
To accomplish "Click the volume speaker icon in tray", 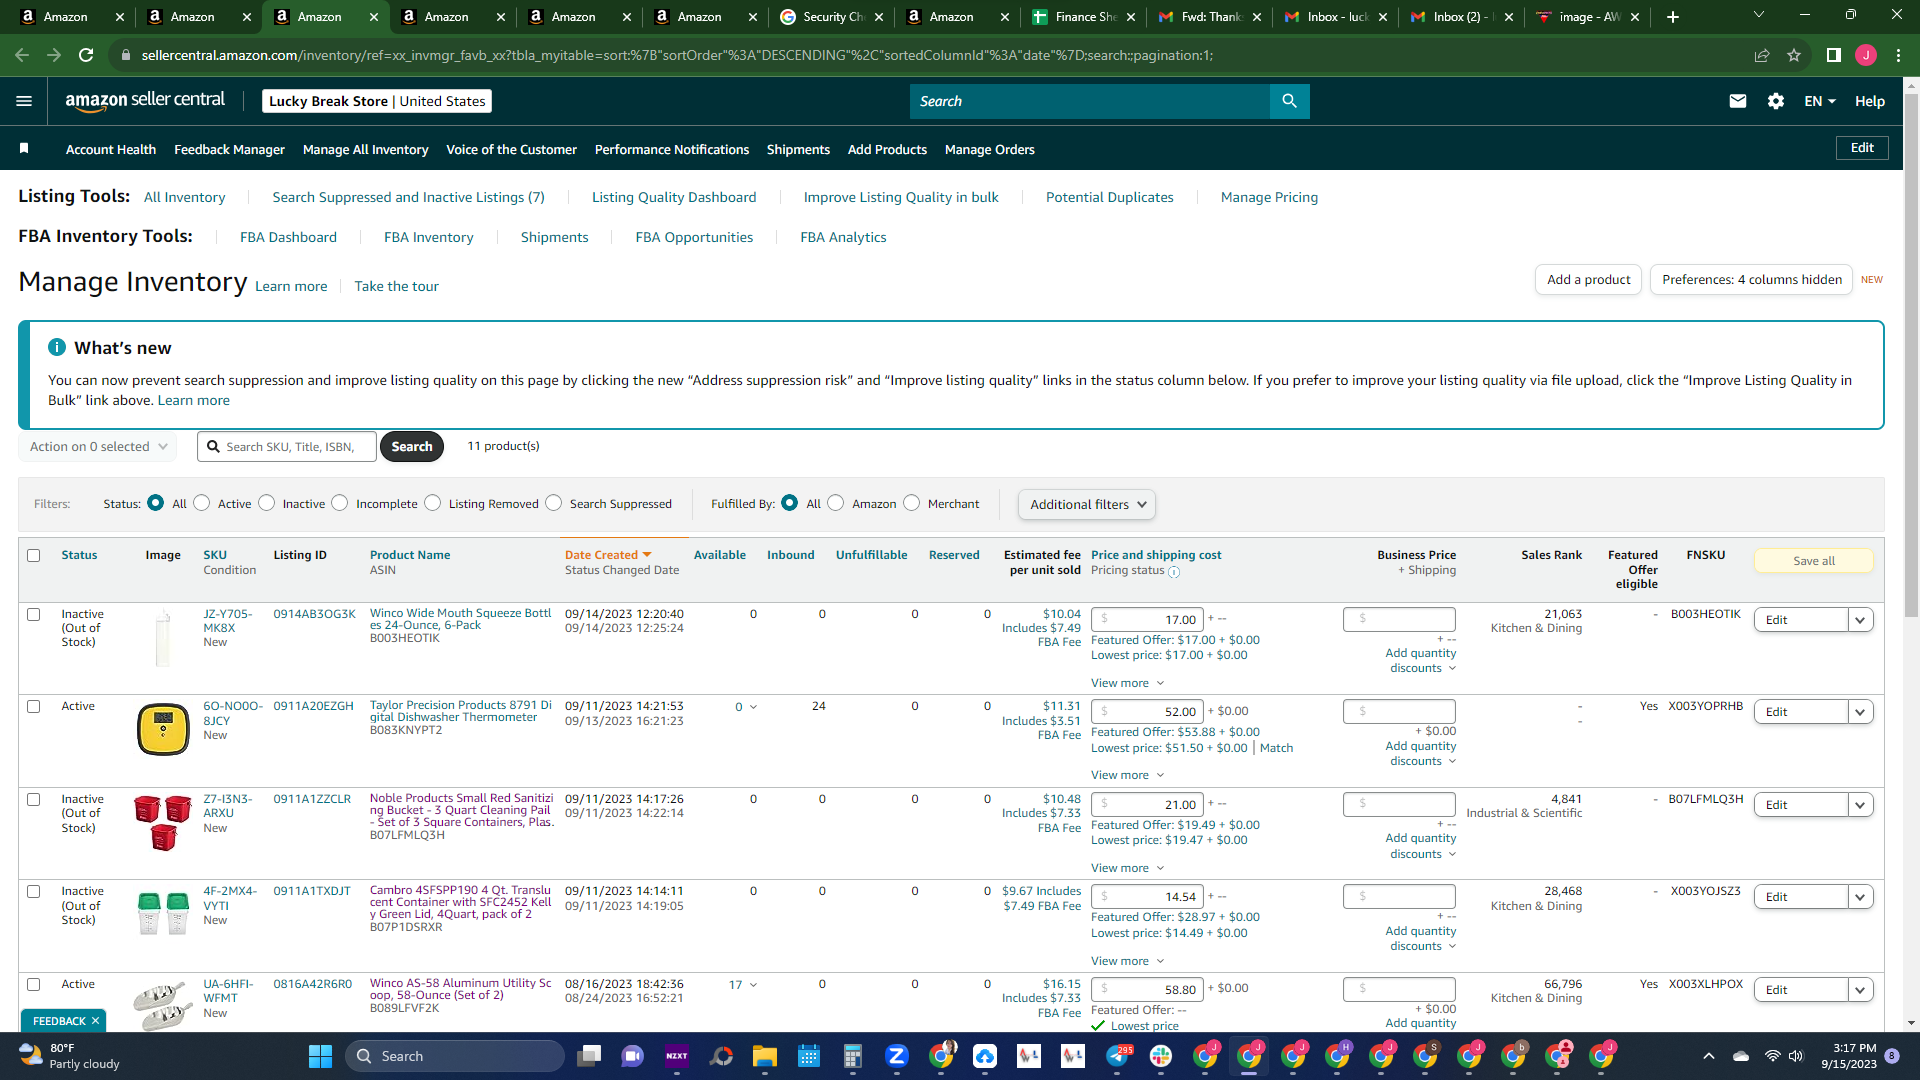I will point(1796,1056).
